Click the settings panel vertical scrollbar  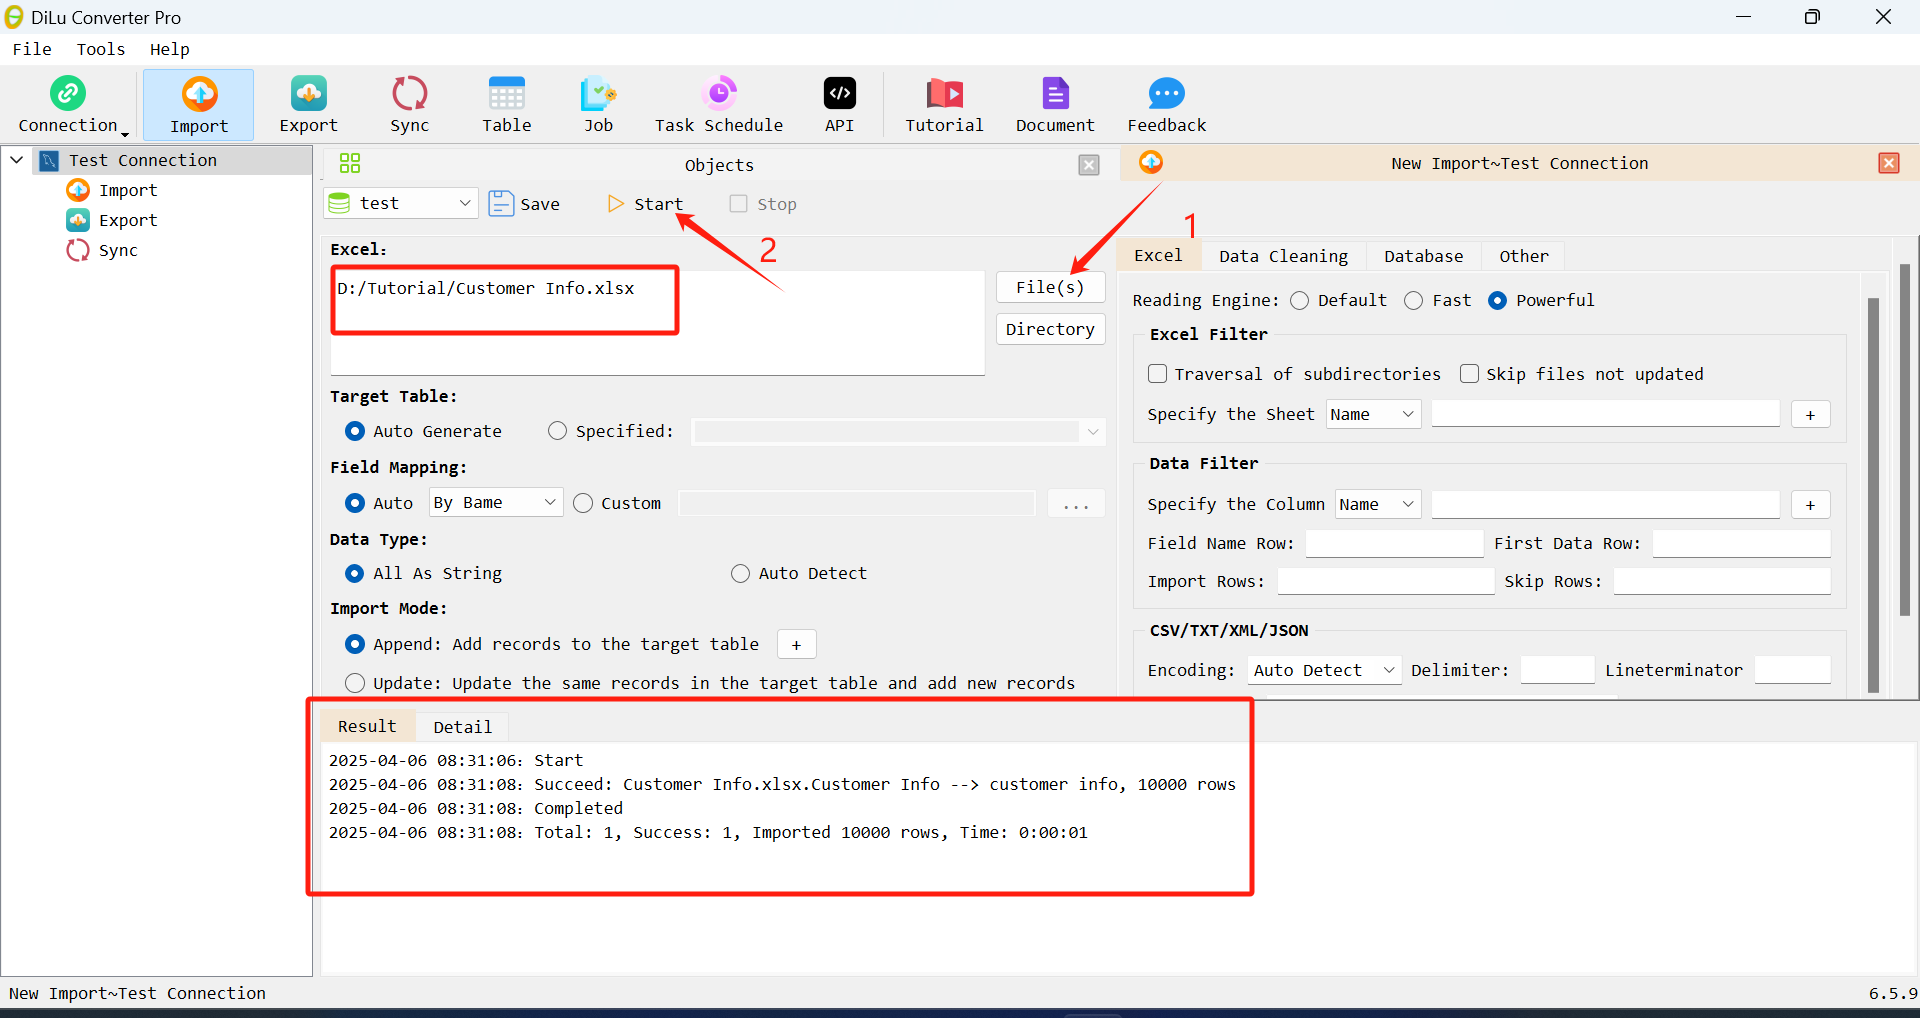tap(1873, 495)
